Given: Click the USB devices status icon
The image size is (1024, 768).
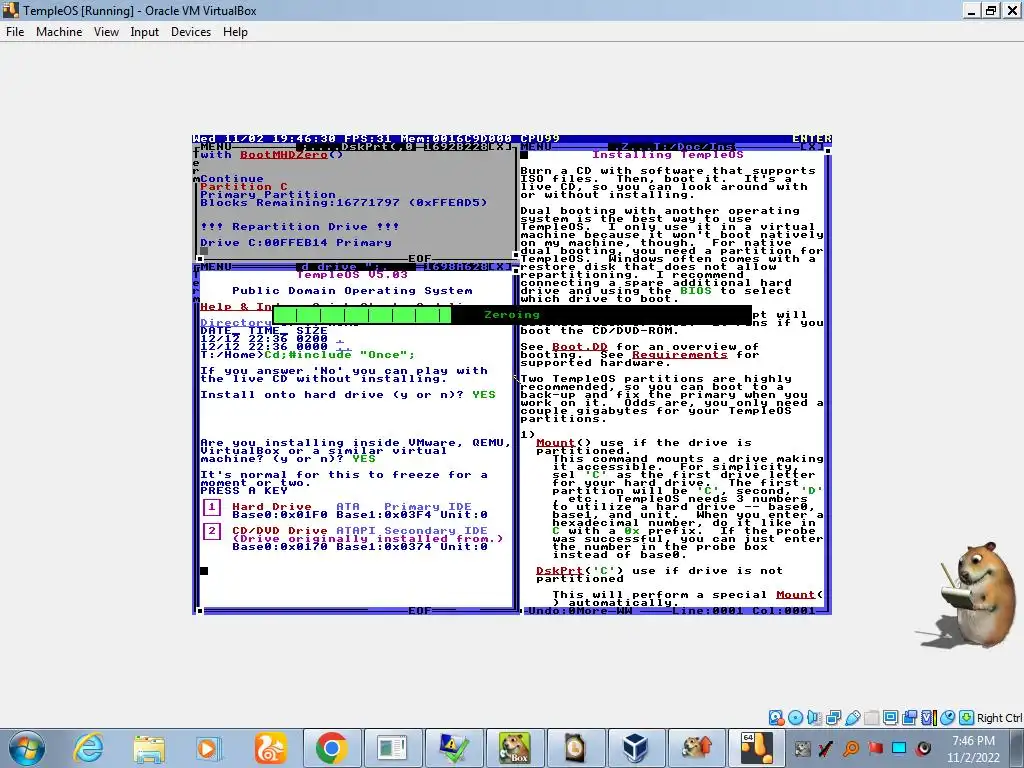Looking at the screenshot, I should [x=852, y=718].
